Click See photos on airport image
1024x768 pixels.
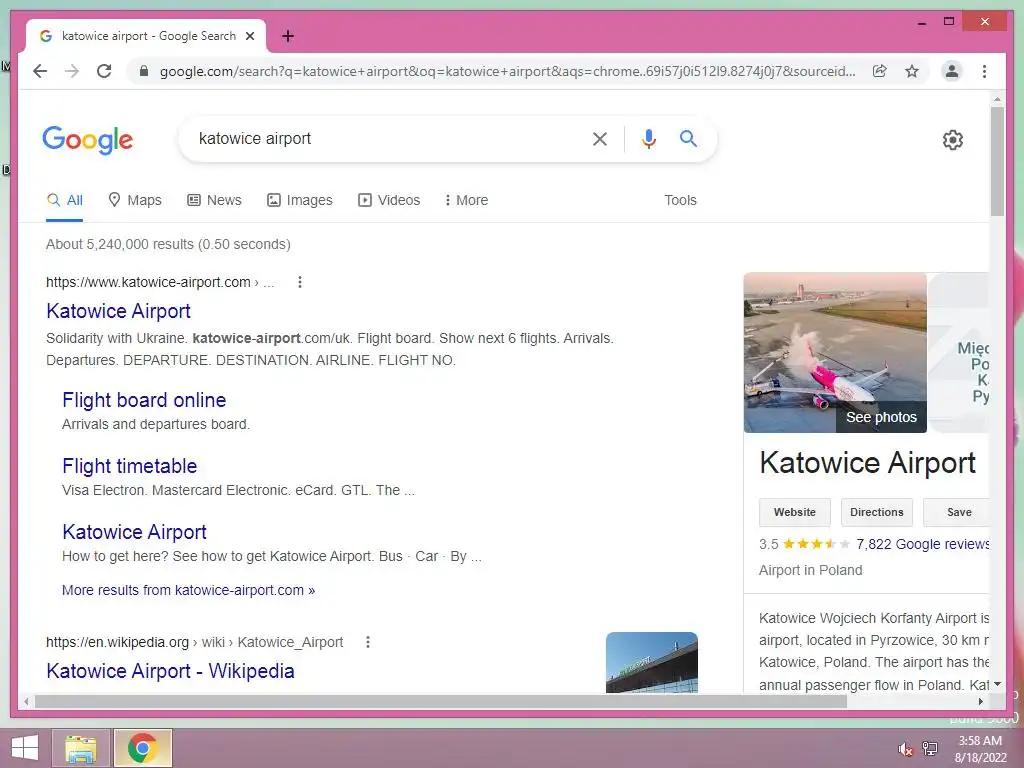click(881, 417)
